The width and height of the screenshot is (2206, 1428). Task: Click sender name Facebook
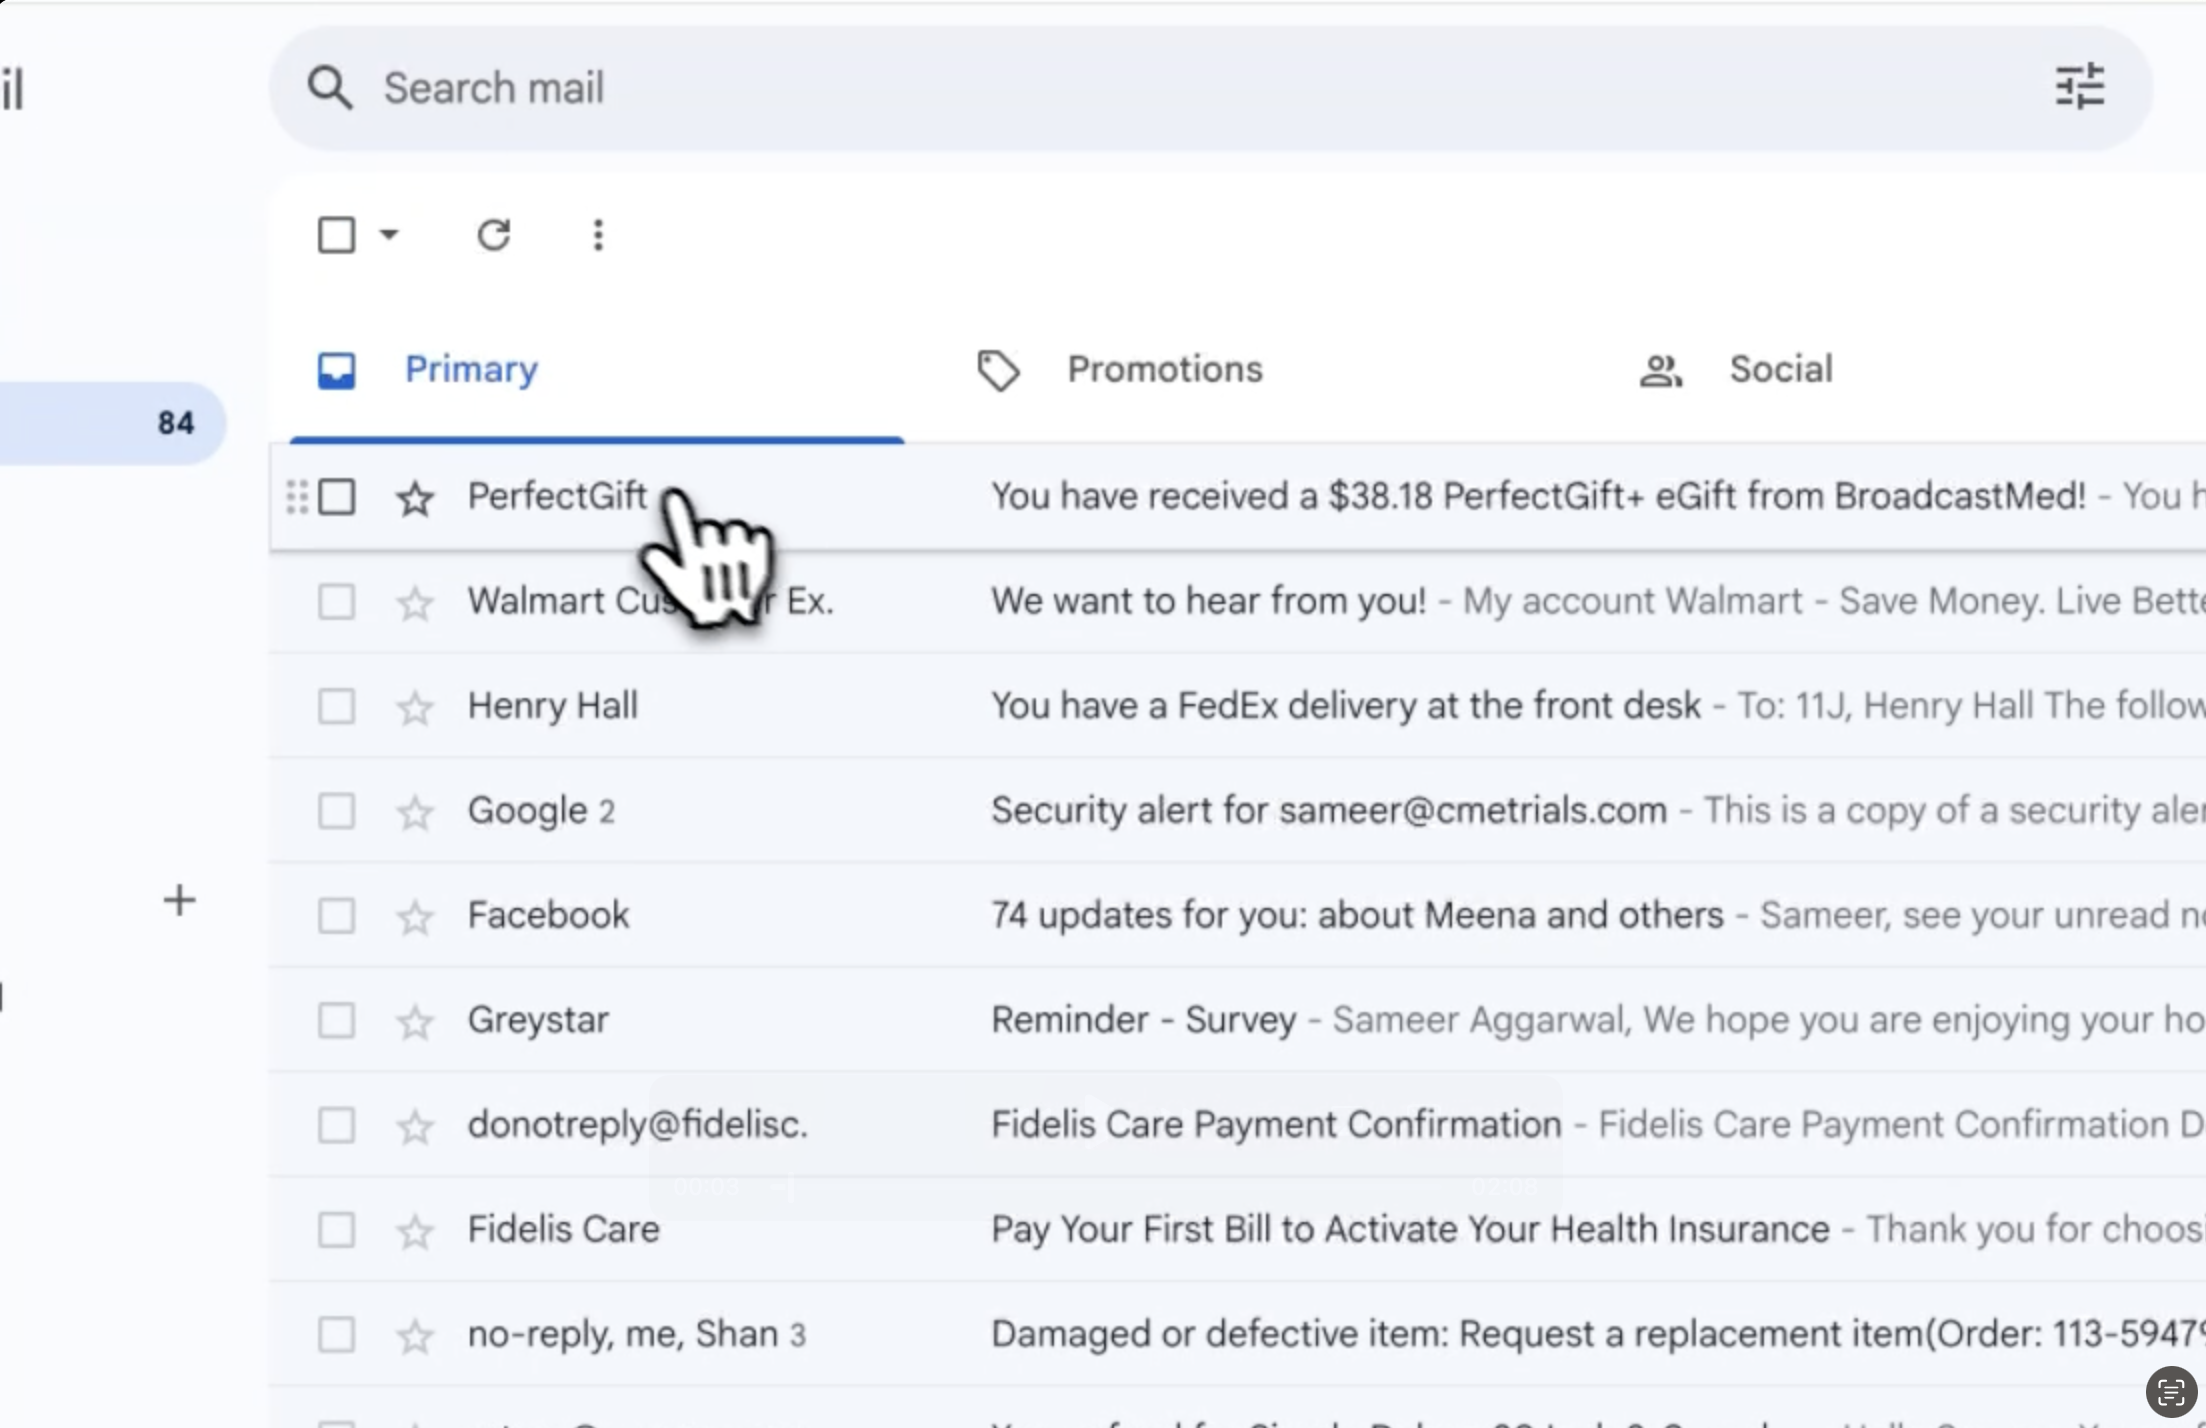pyautogui.click(x=549, y=916)
